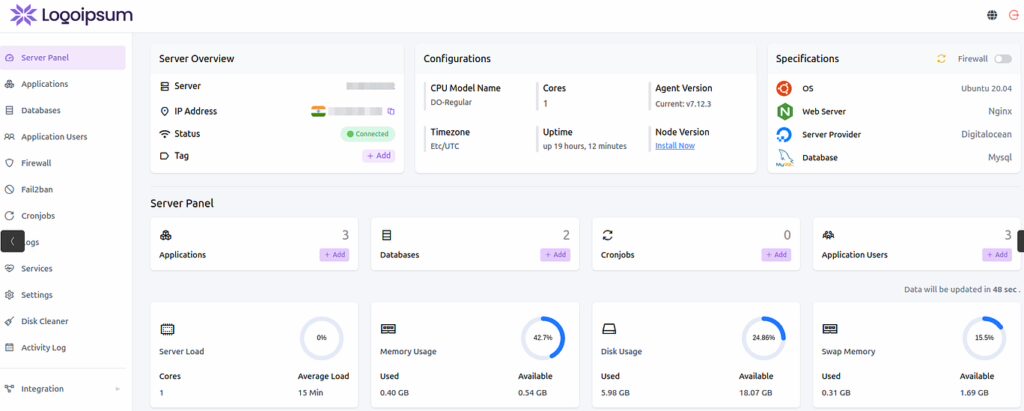The height and width of the screenshot is (411, 1024).
Task: Open the right edge panel handle
Action: (x=1020, y=241)
